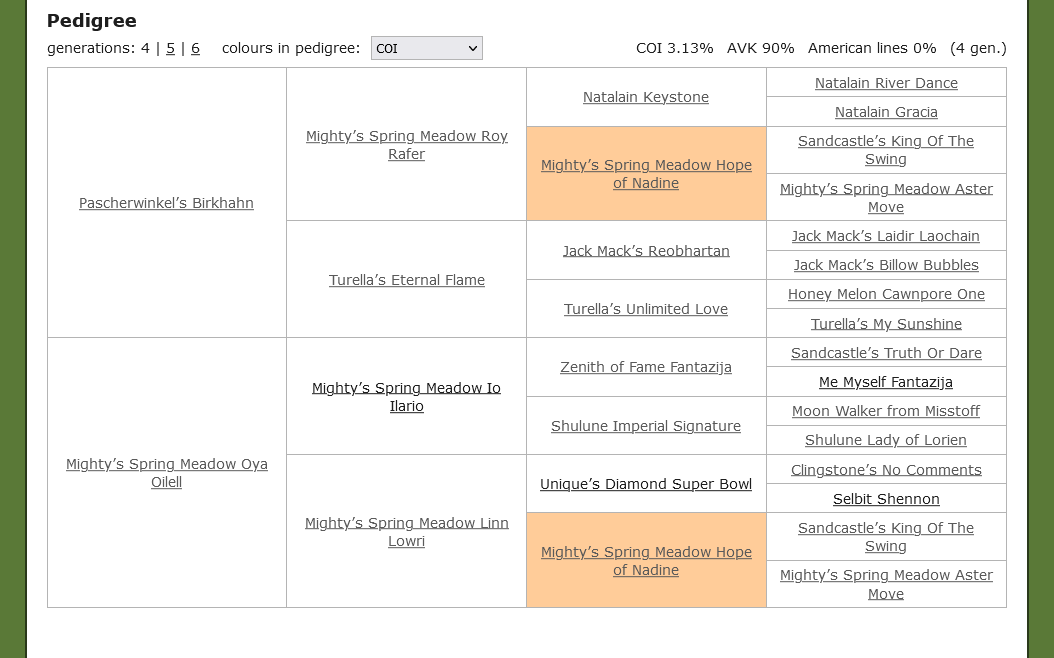Screen dimensions: 1054x658
Task: Click Natalain Keystone link
Action: [x=645, y=97]
